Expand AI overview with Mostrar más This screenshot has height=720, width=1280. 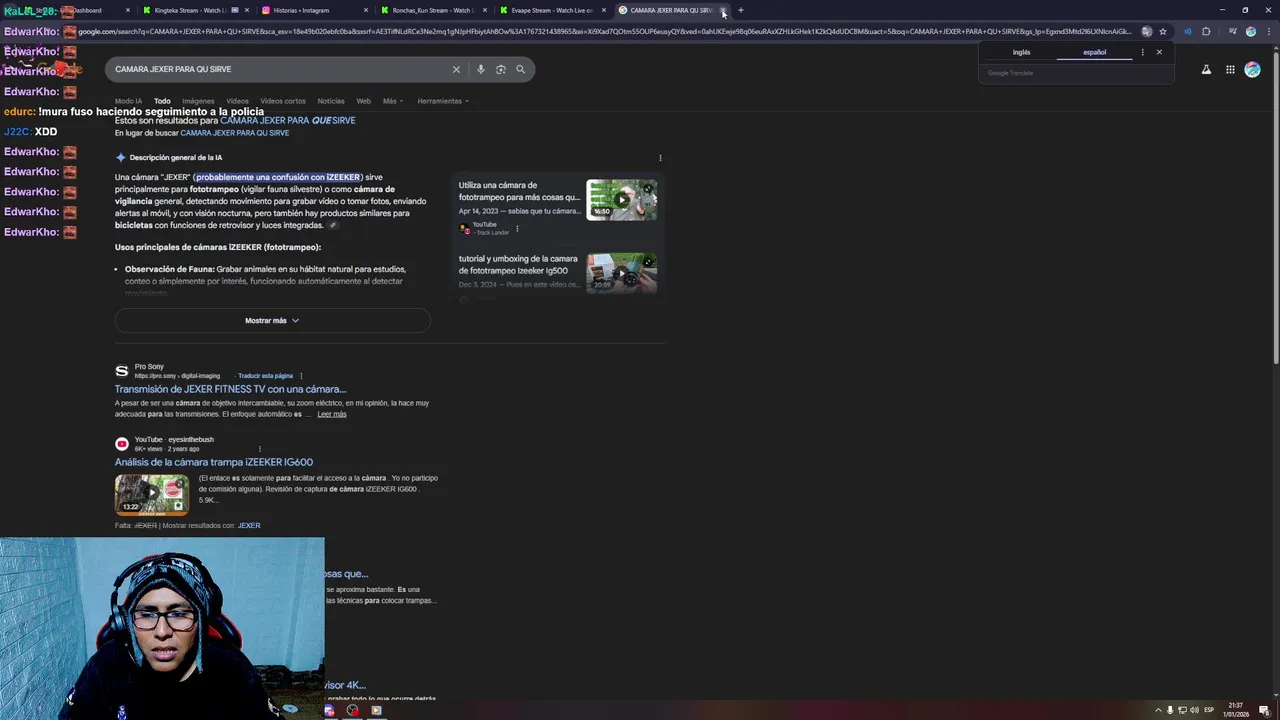[x=272, y=320]
